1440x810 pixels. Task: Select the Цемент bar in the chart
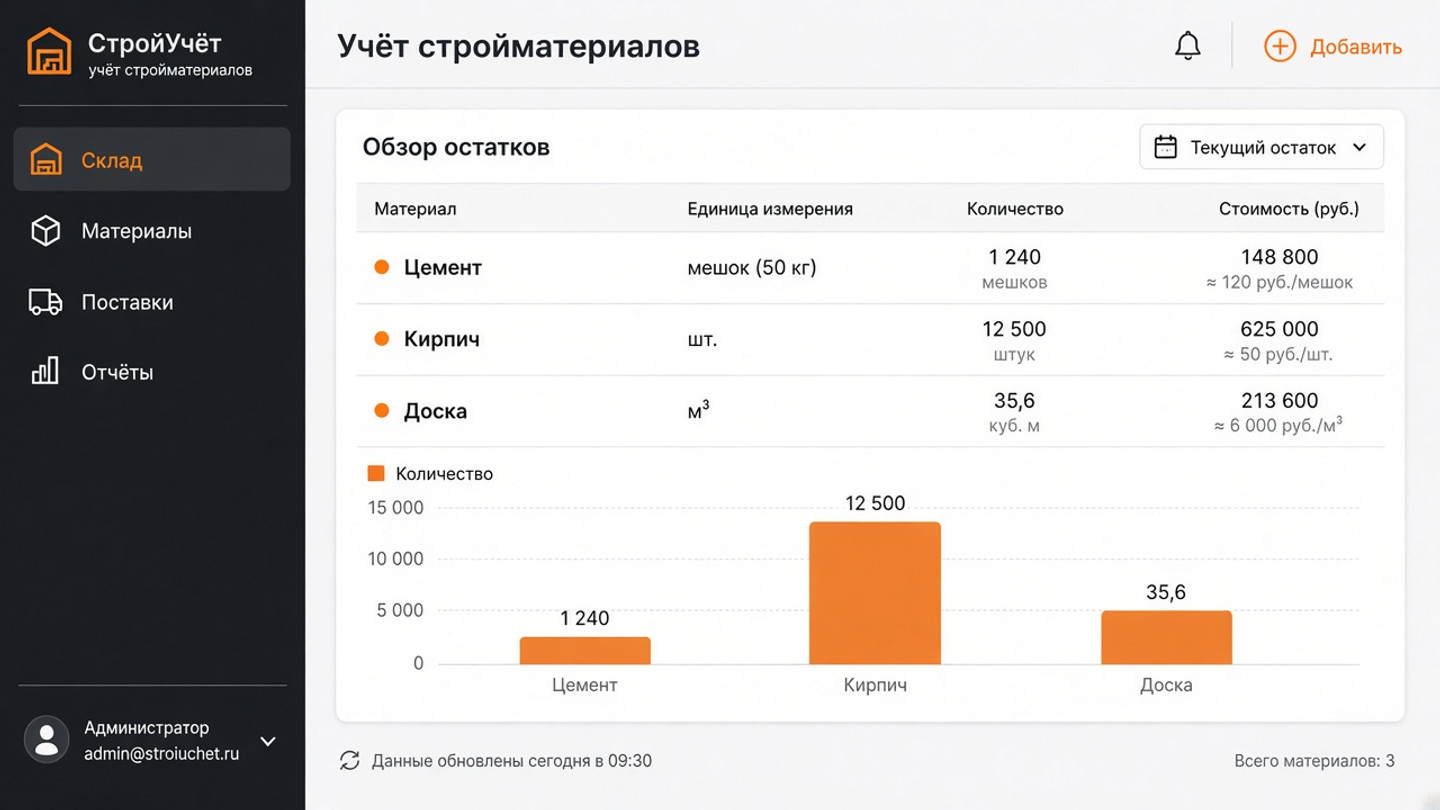click(585, 651)
